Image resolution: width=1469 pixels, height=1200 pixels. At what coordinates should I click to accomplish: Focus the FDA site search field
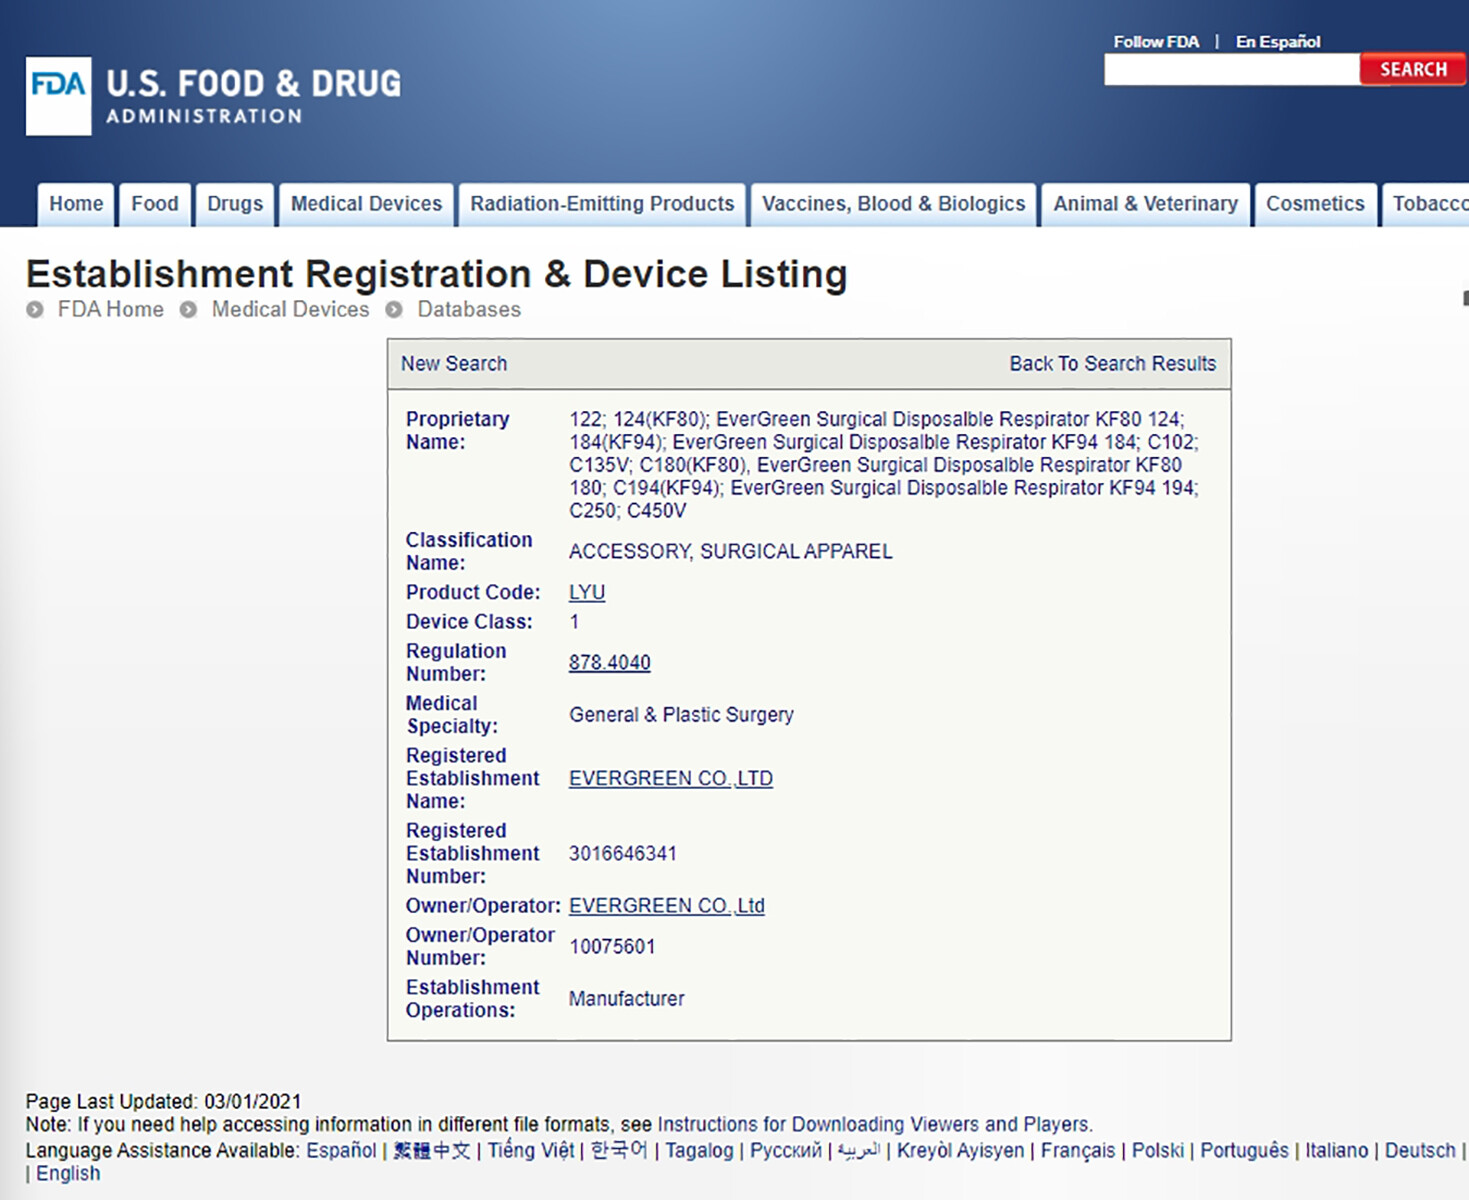pyautogui.click(x=1232, y=69)
